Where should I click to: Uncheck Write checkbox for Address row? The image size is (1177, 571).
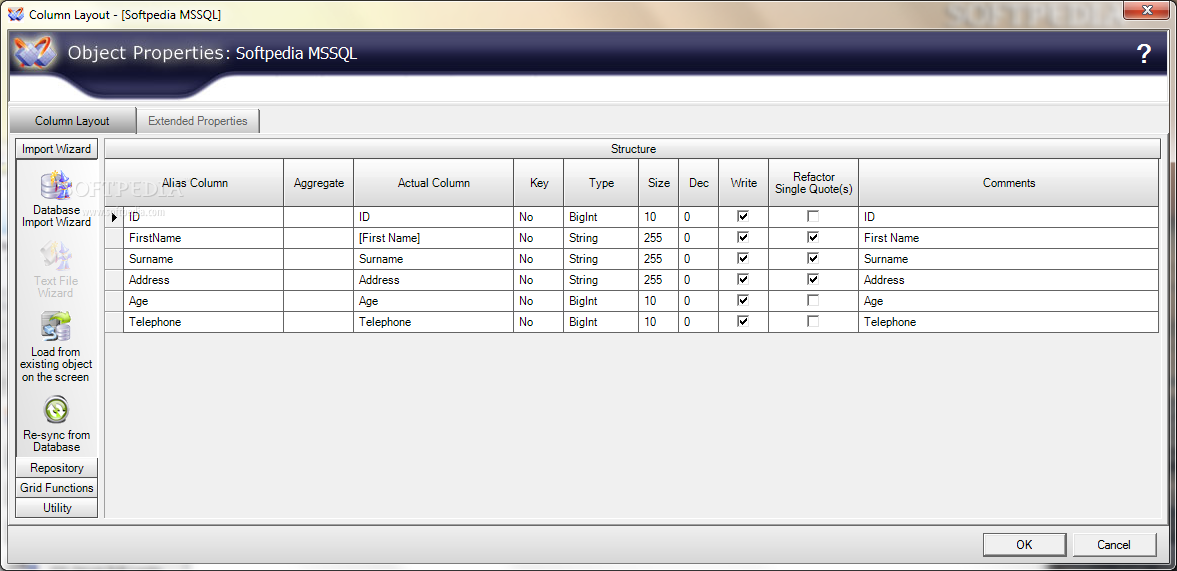[x=743, y=279]
